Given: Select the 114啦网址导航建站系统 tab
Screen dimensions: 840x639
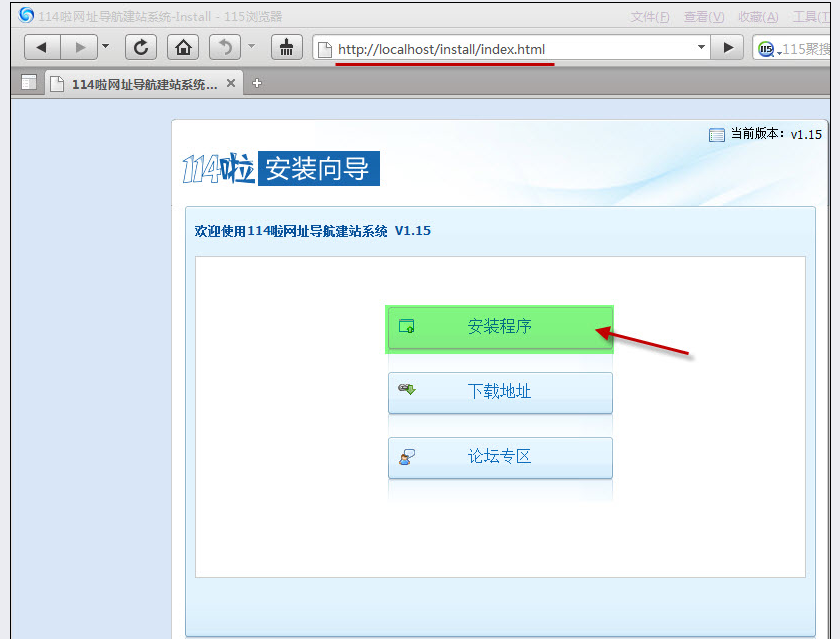Looking at the screenshot, I should [144, 84].
